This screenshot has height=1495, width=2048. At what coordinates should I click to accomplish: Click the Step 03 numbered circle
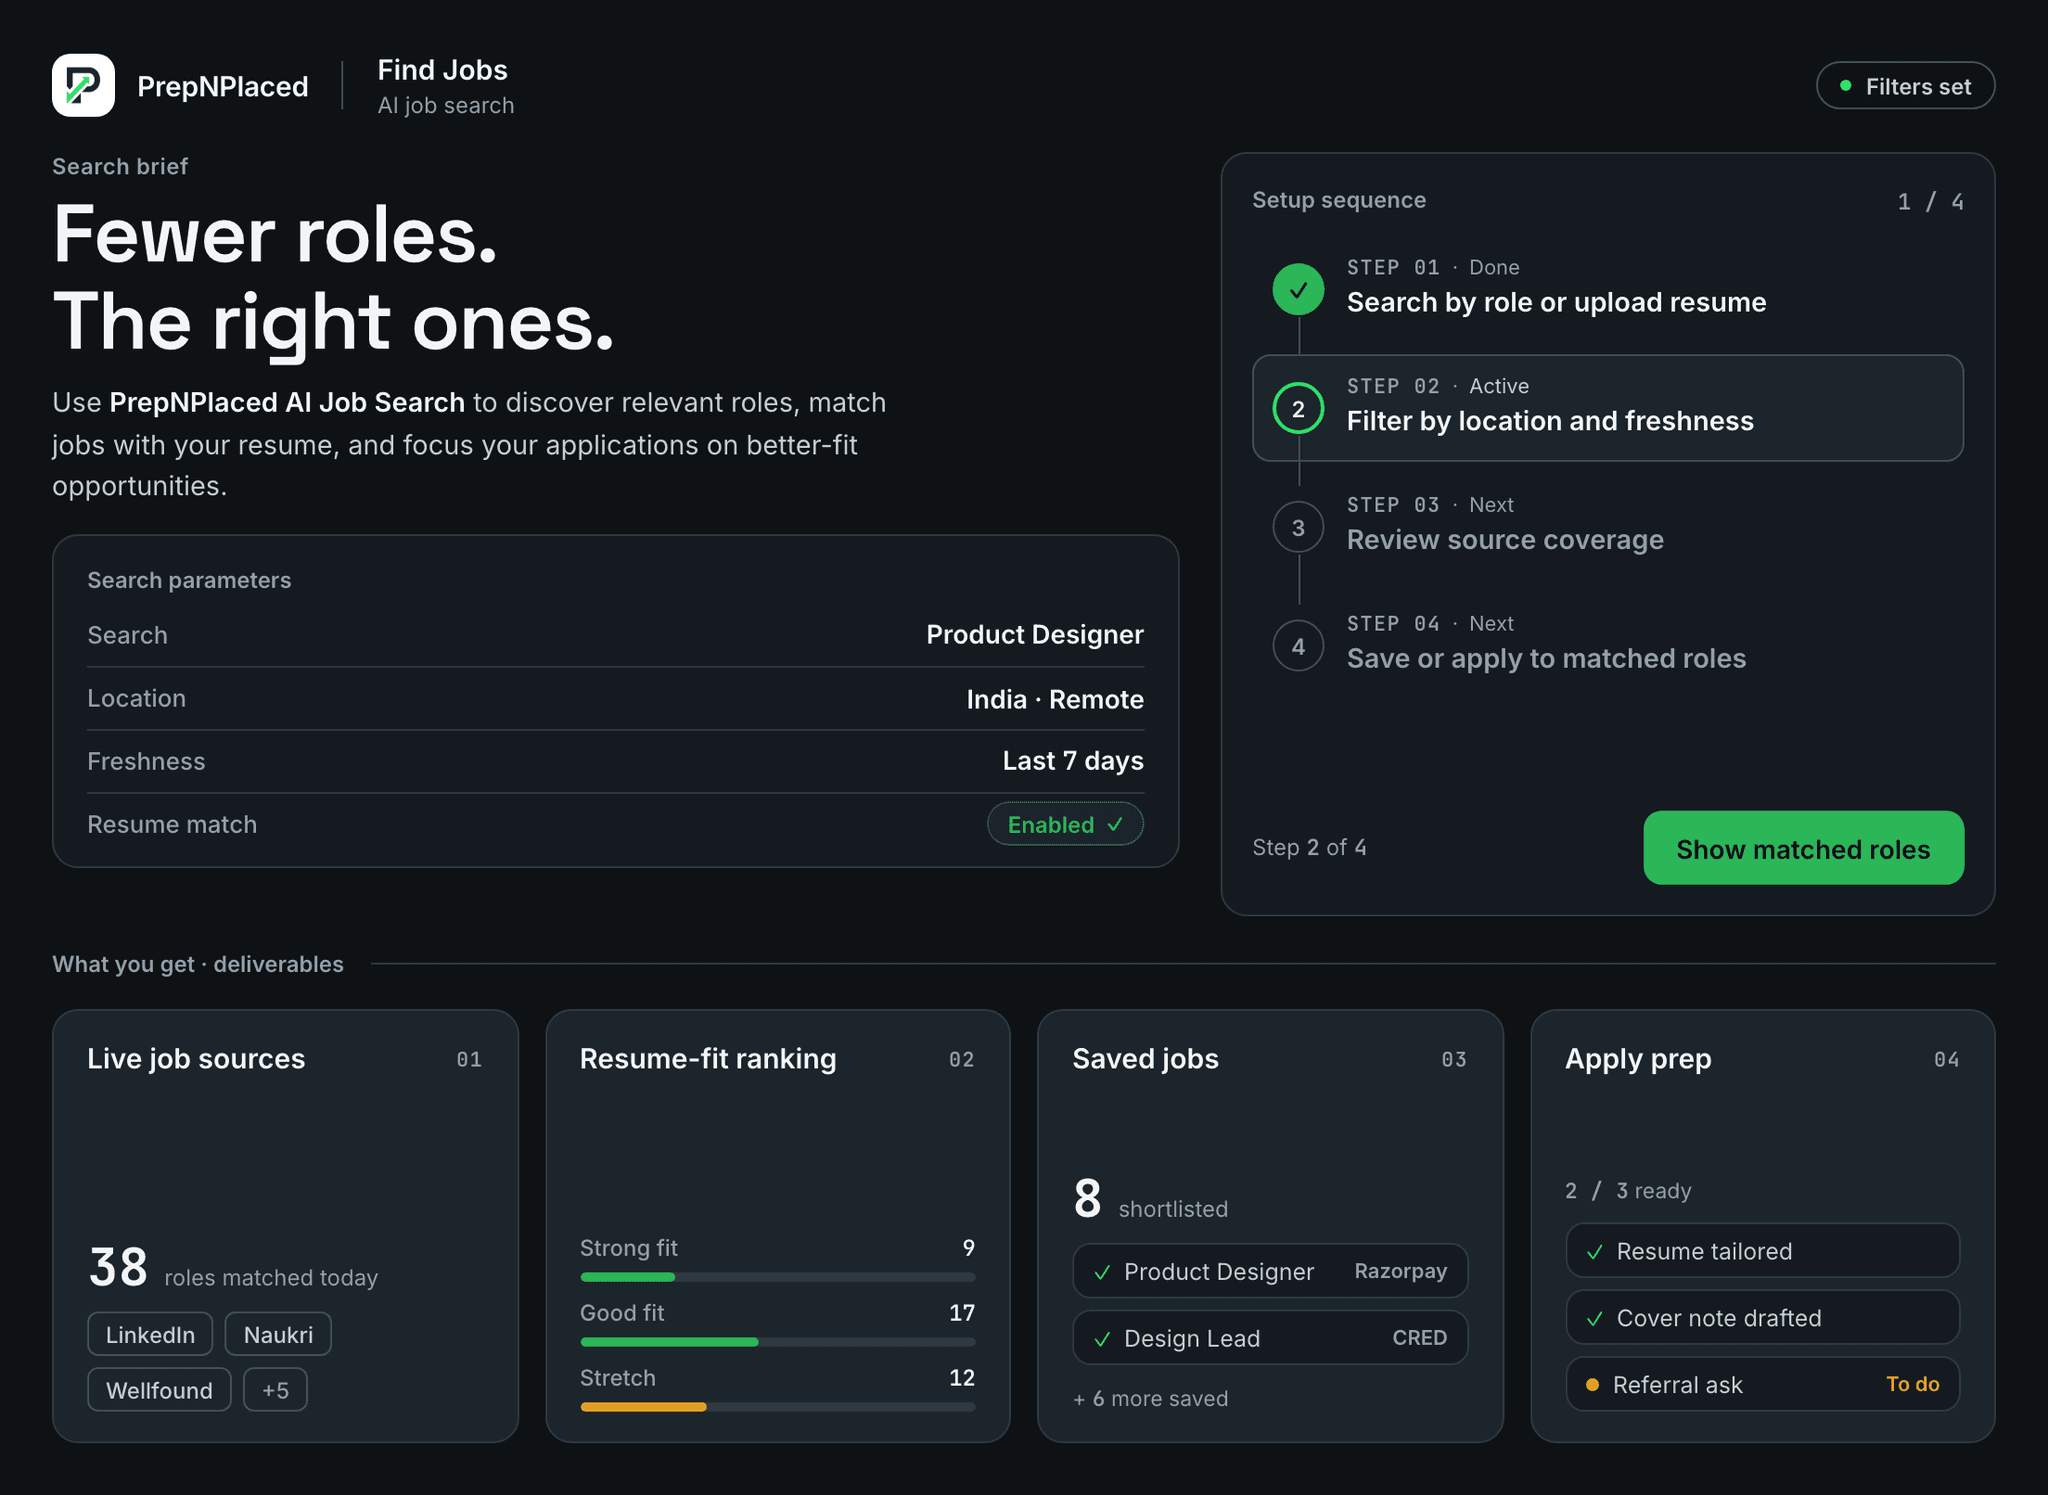[x=1298, y=527]
